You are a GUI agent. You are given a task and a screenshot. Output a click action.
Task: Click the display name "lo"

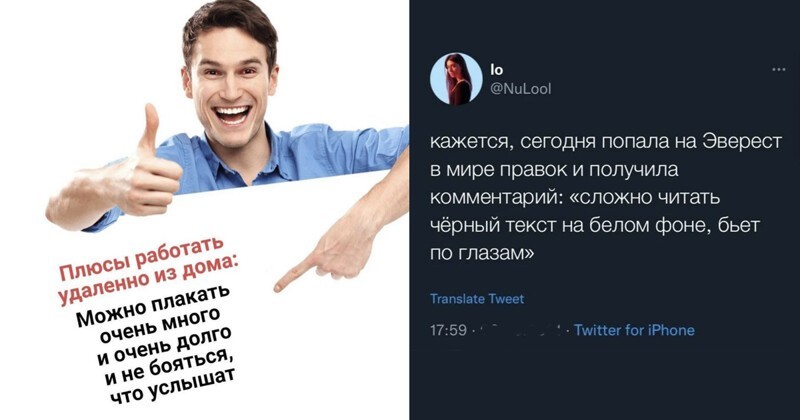pos(496,69)
